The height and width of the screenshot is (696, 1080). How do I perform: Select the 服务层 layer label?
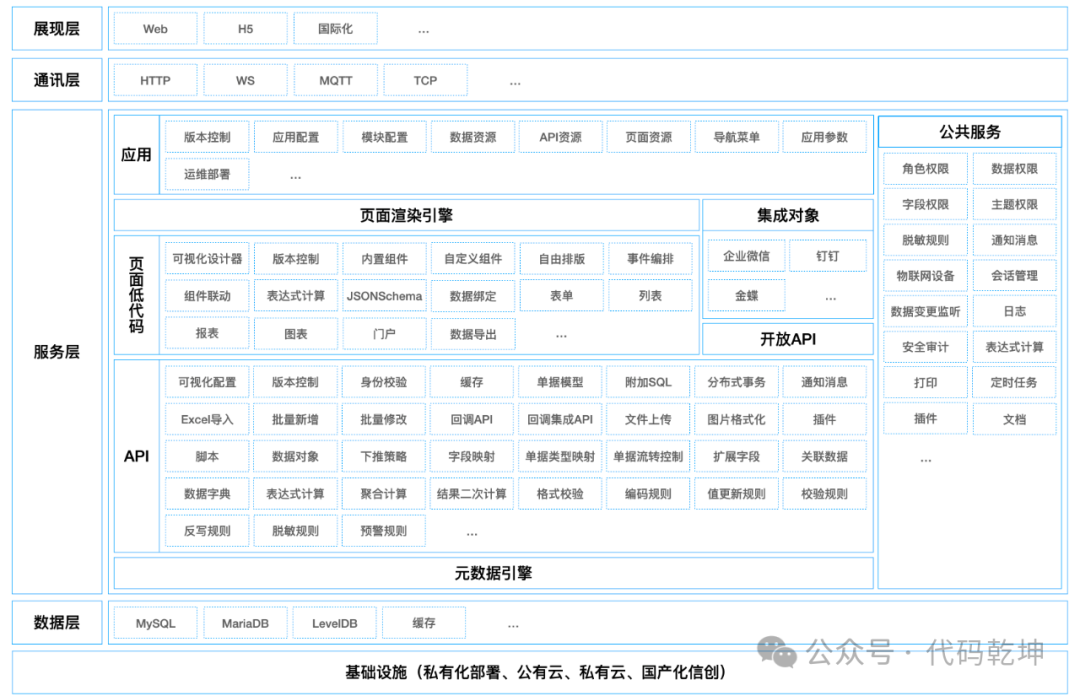(x=57, y=351)
